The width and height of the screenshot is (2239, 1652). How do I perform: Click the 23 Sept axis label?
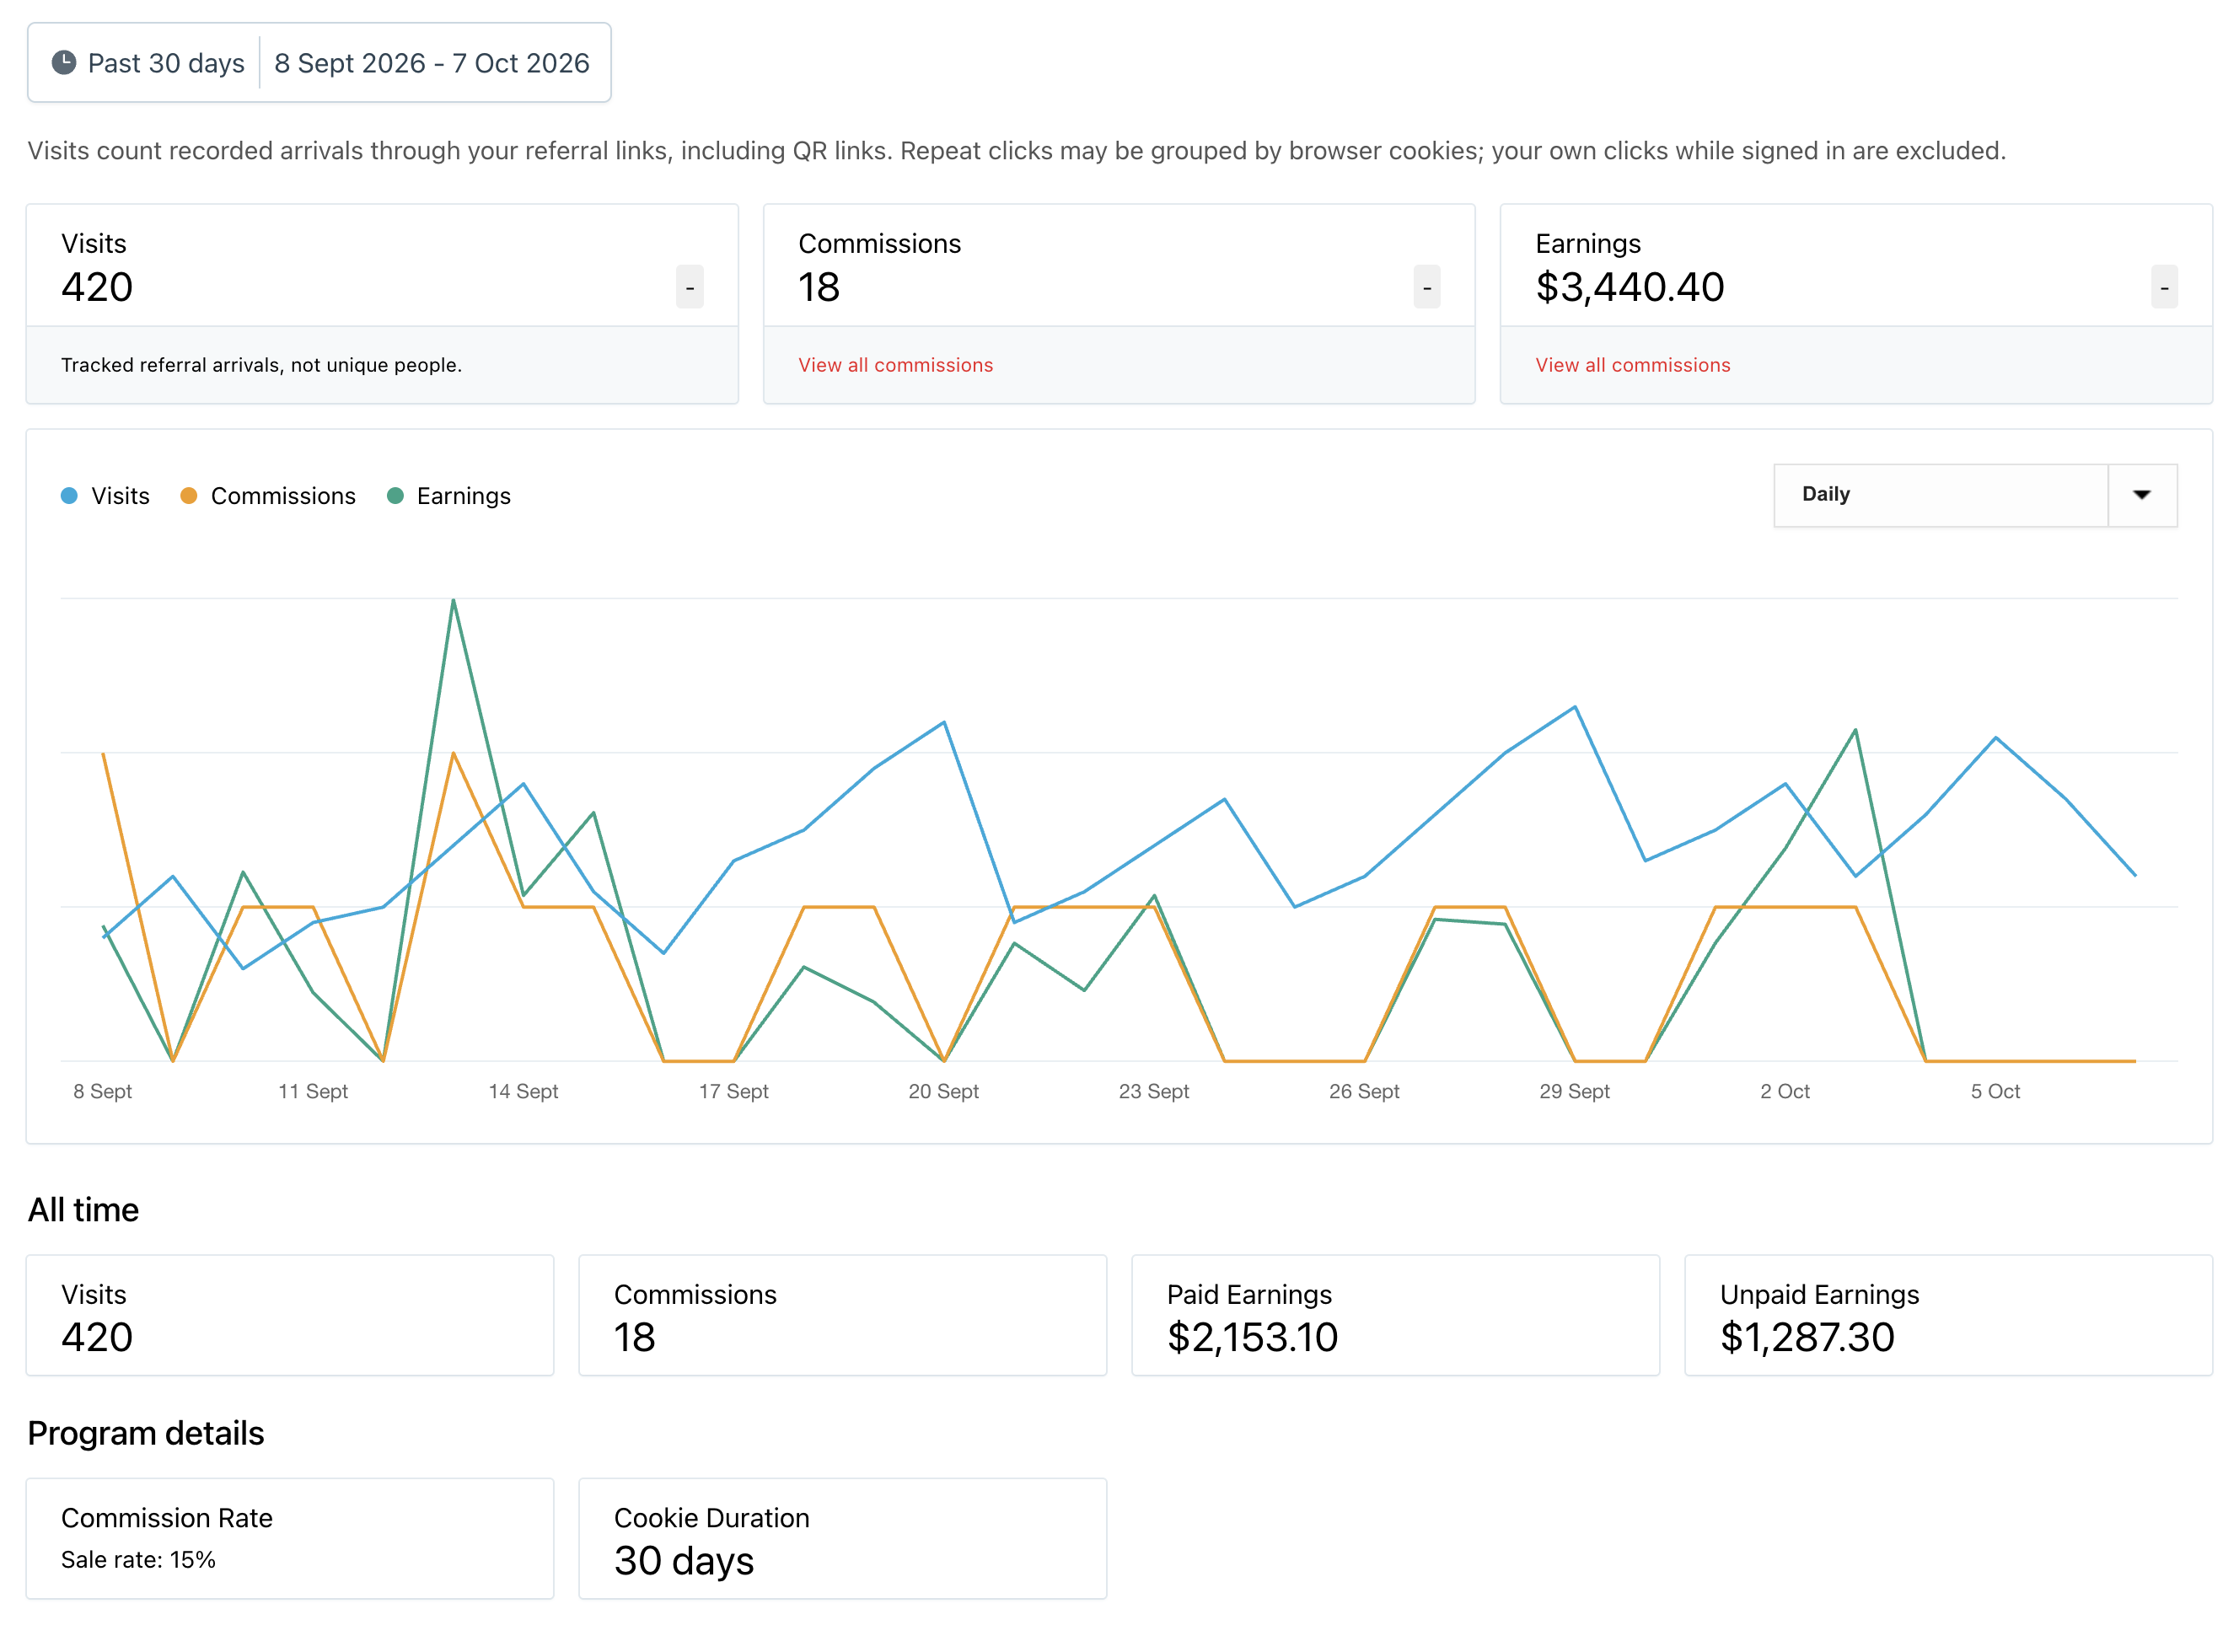click(x=1153, y=1091)
